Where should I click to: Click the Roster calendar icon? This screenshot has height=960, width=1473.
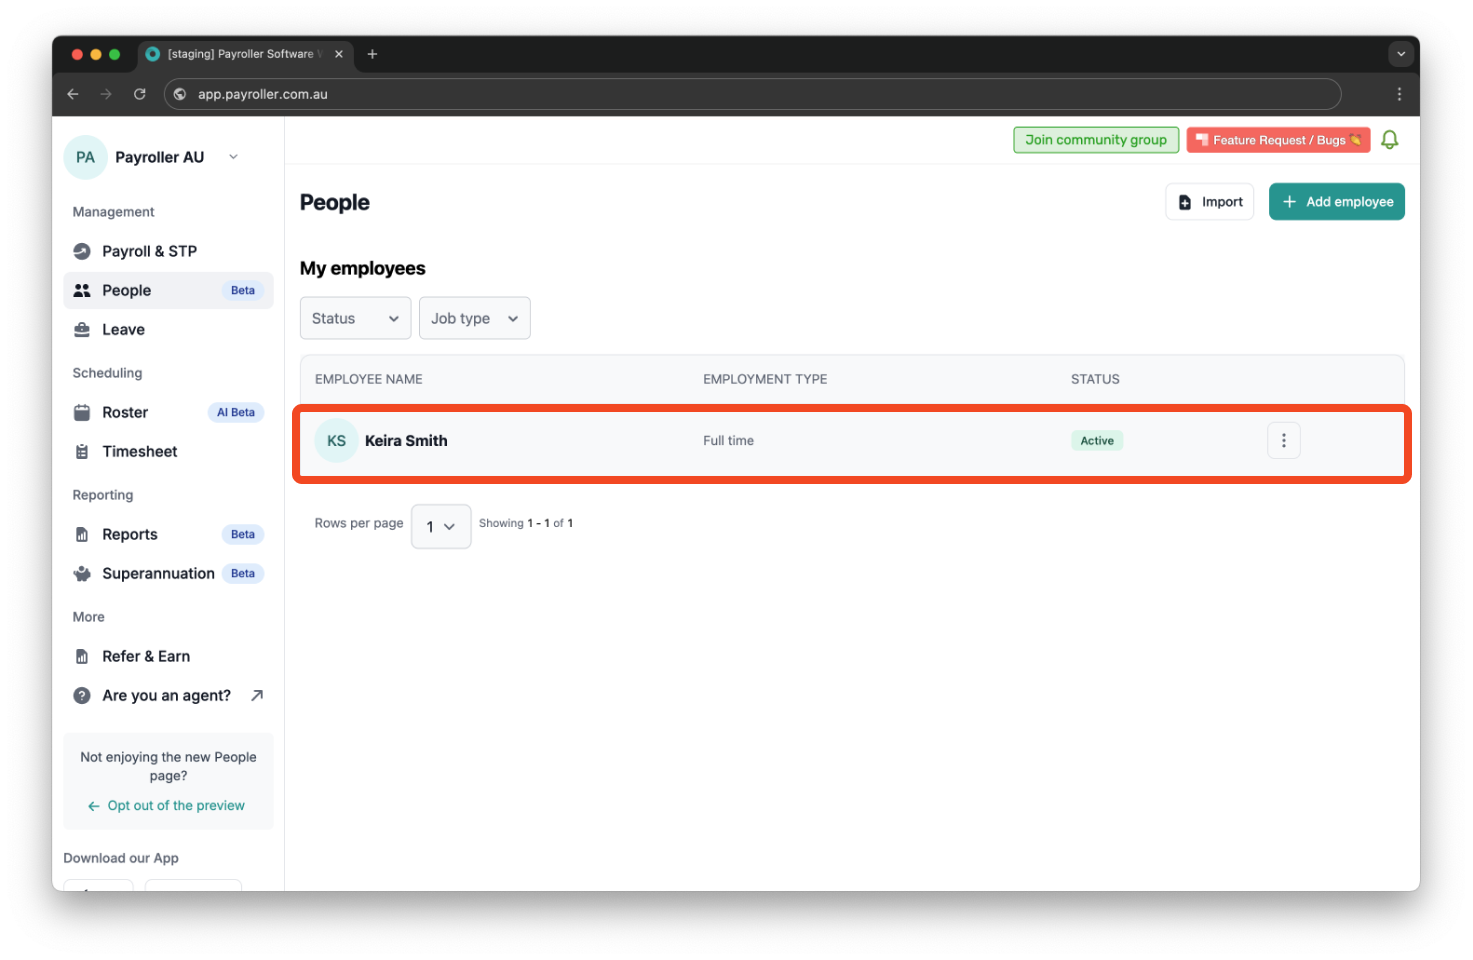coord(83,412)
